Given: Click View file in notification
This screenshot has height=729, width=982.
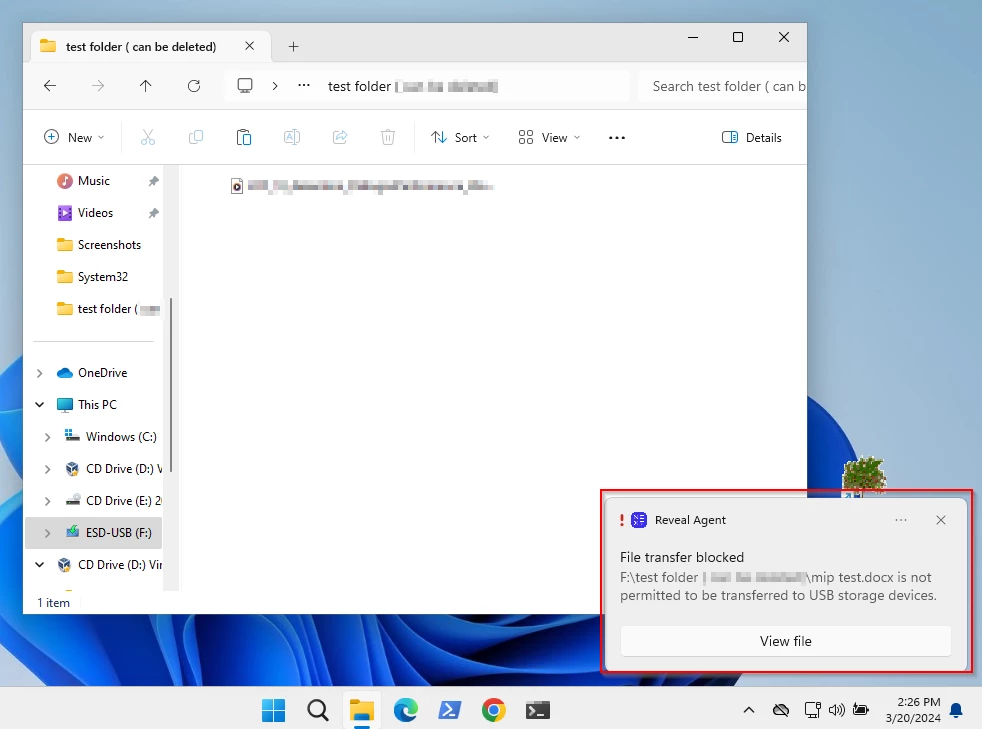Looking at the screenshot, I should point(785,641).
